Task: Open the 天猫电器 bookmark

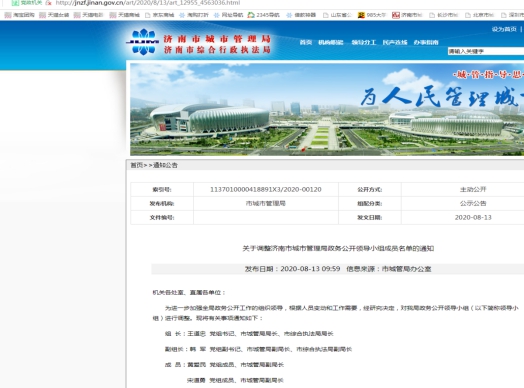Action: point(89,15)
